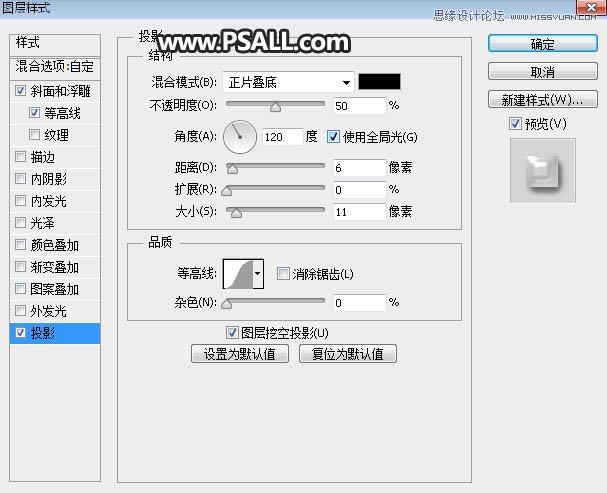Screen dimensions: 607x493
Task: Focus the opacity field showing 50
Action: (360, 106)
